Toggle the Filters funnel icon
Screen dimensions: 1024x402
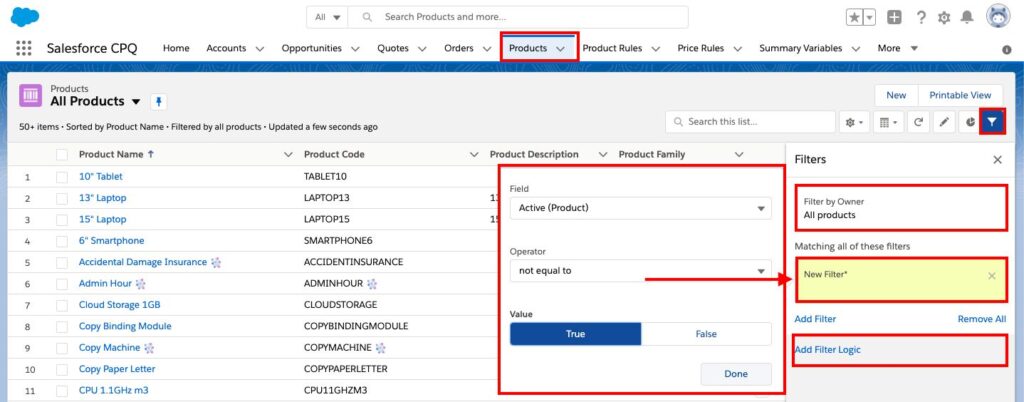click(993, 122)
